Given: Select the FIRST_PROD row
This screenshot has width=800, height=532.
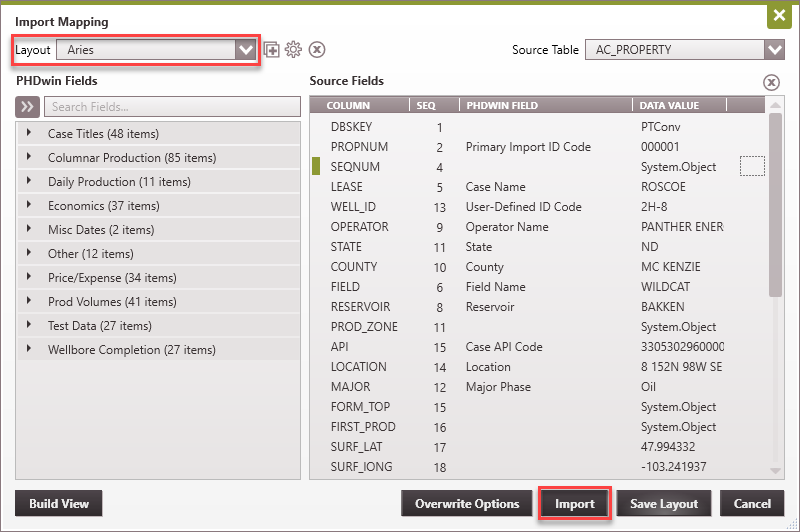Looking at the screenshot, I should pyautogui.click(x=537, y=426).
